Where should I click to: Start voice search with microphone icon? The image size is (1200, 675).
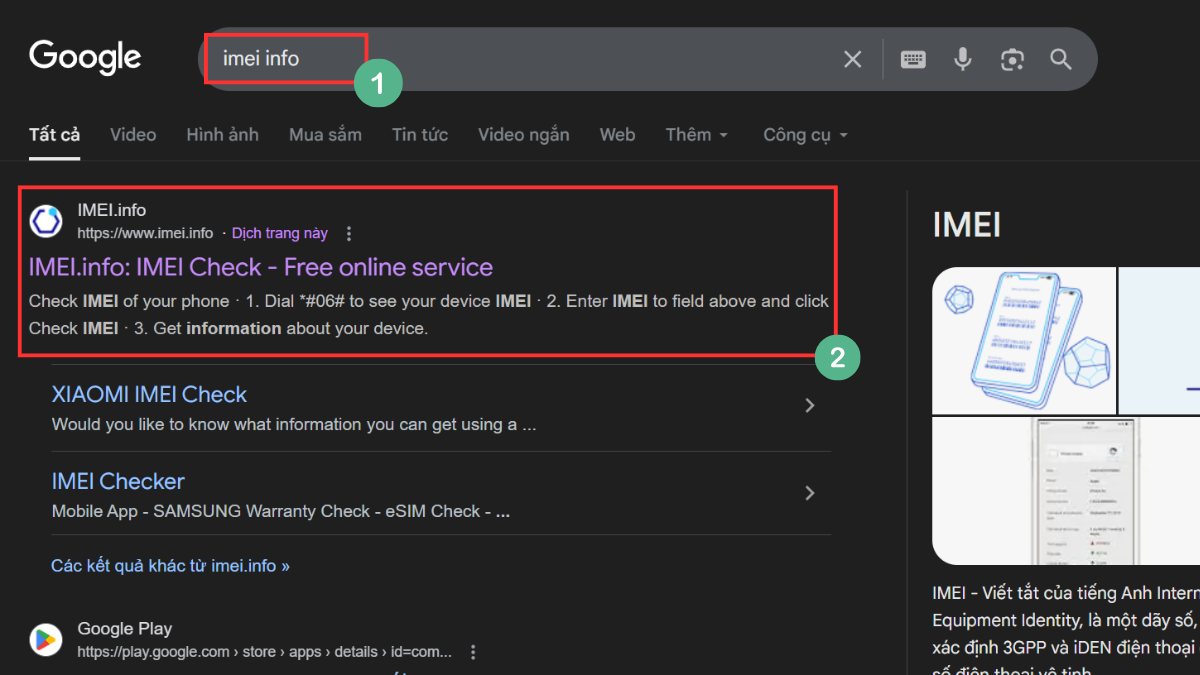[x=962, y=60]
